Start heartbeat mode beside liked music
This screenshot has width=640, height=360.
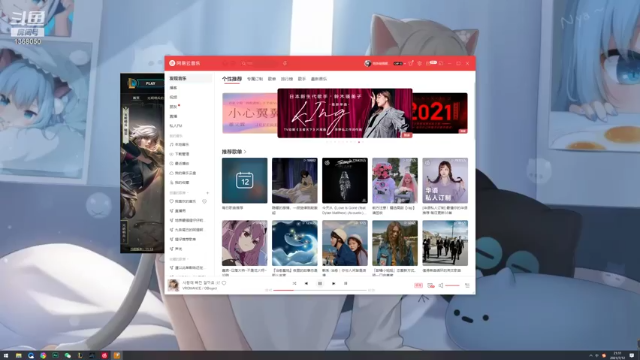204,201
